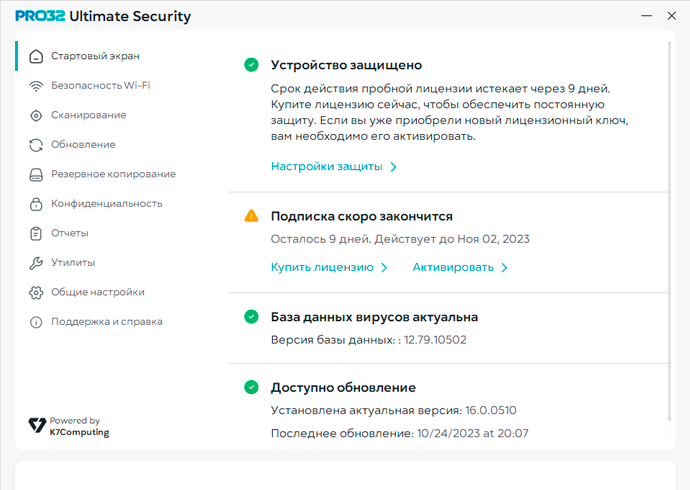
Task: Click the Стартовый экран home icon
Action: [x=36, y=56]
